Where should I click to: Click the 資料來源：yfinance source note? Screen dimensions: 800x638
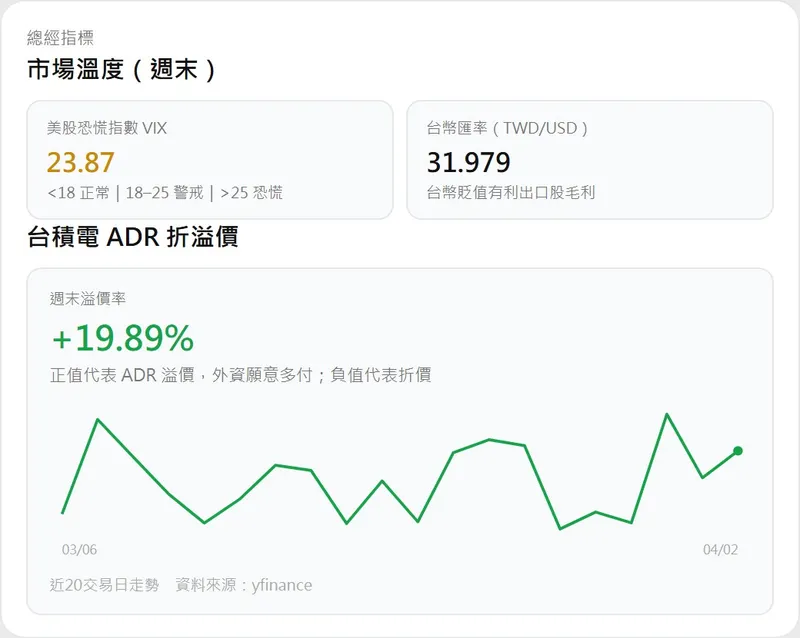click(244, 585)
